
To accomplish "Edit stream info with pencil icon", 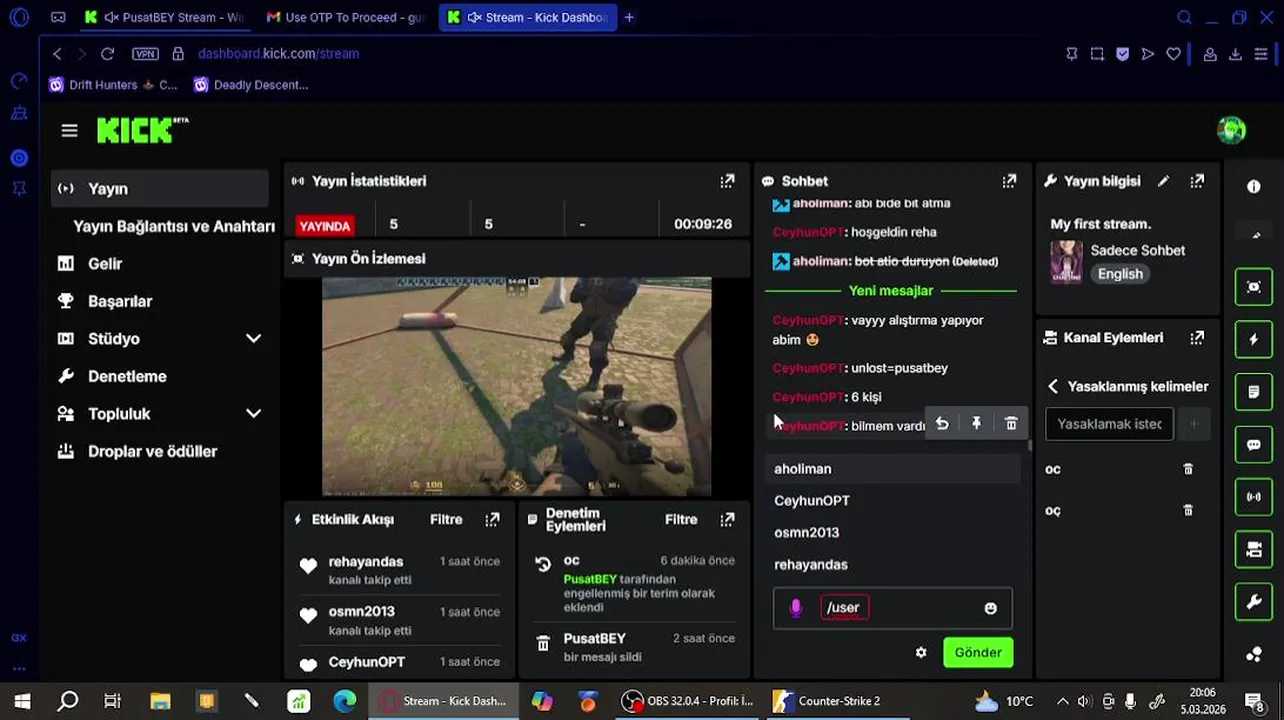I will coord(1163,181).
